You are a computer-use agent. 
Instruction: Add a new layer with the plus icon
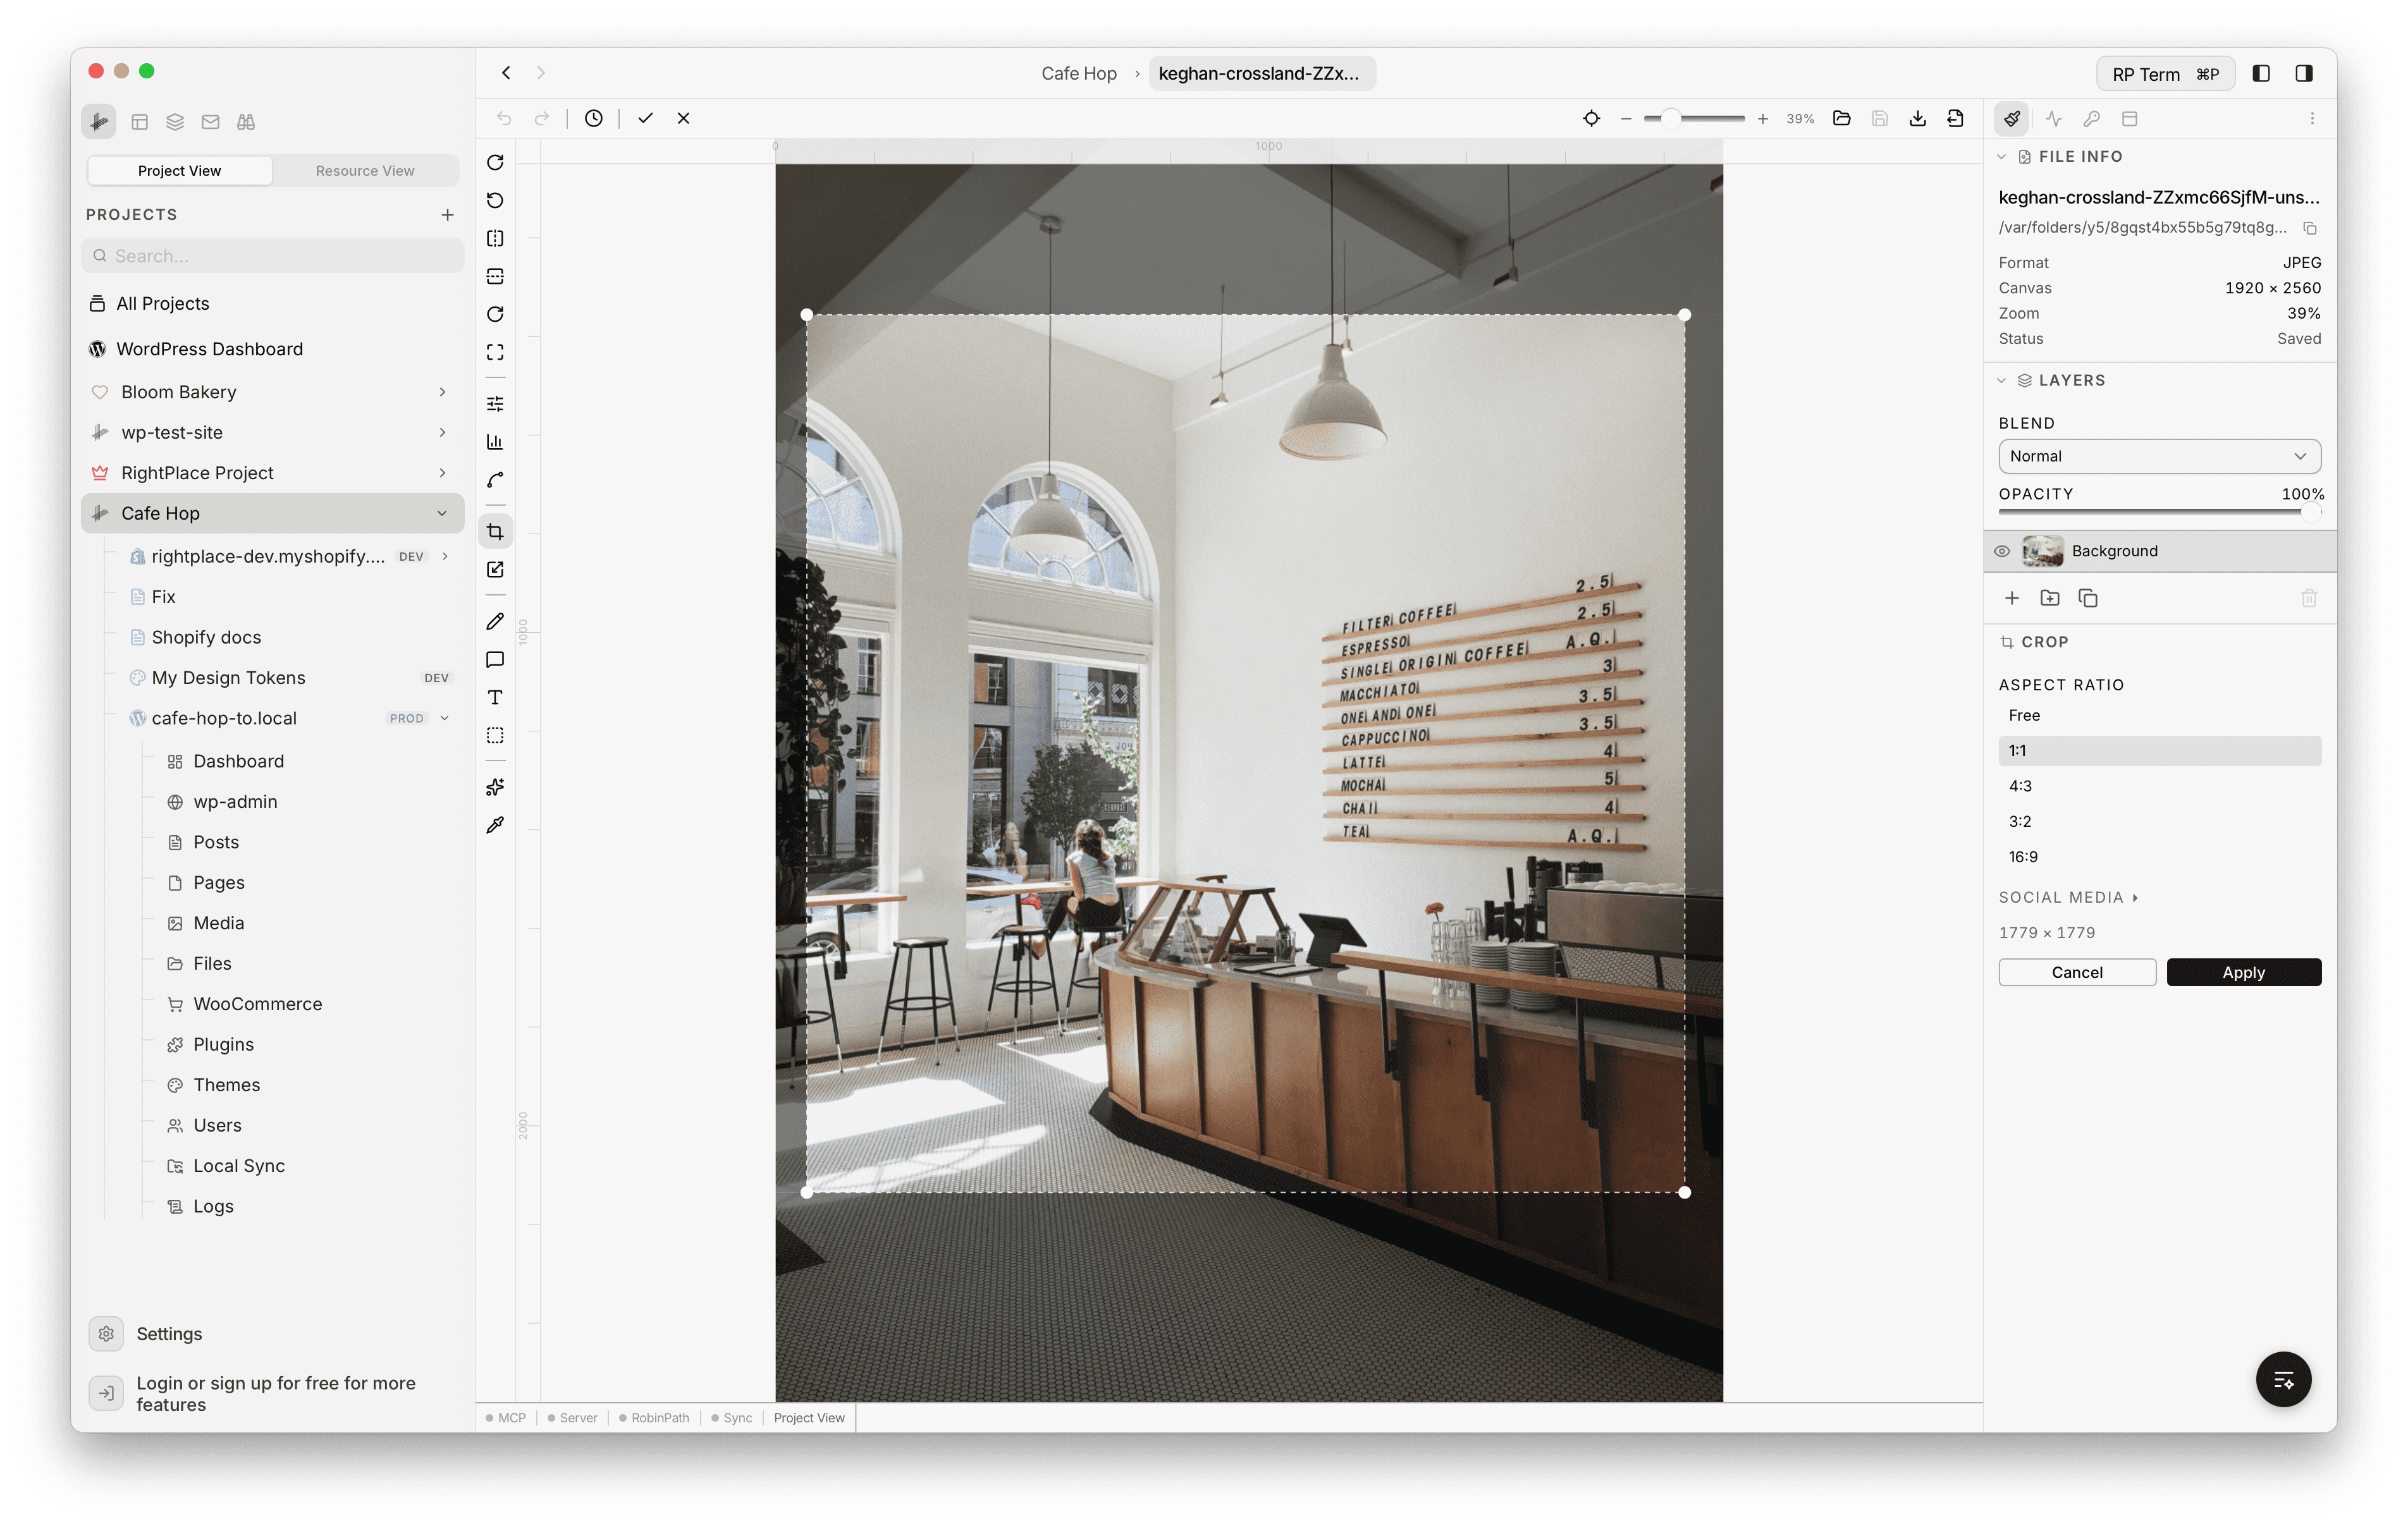pos(2012,597)
